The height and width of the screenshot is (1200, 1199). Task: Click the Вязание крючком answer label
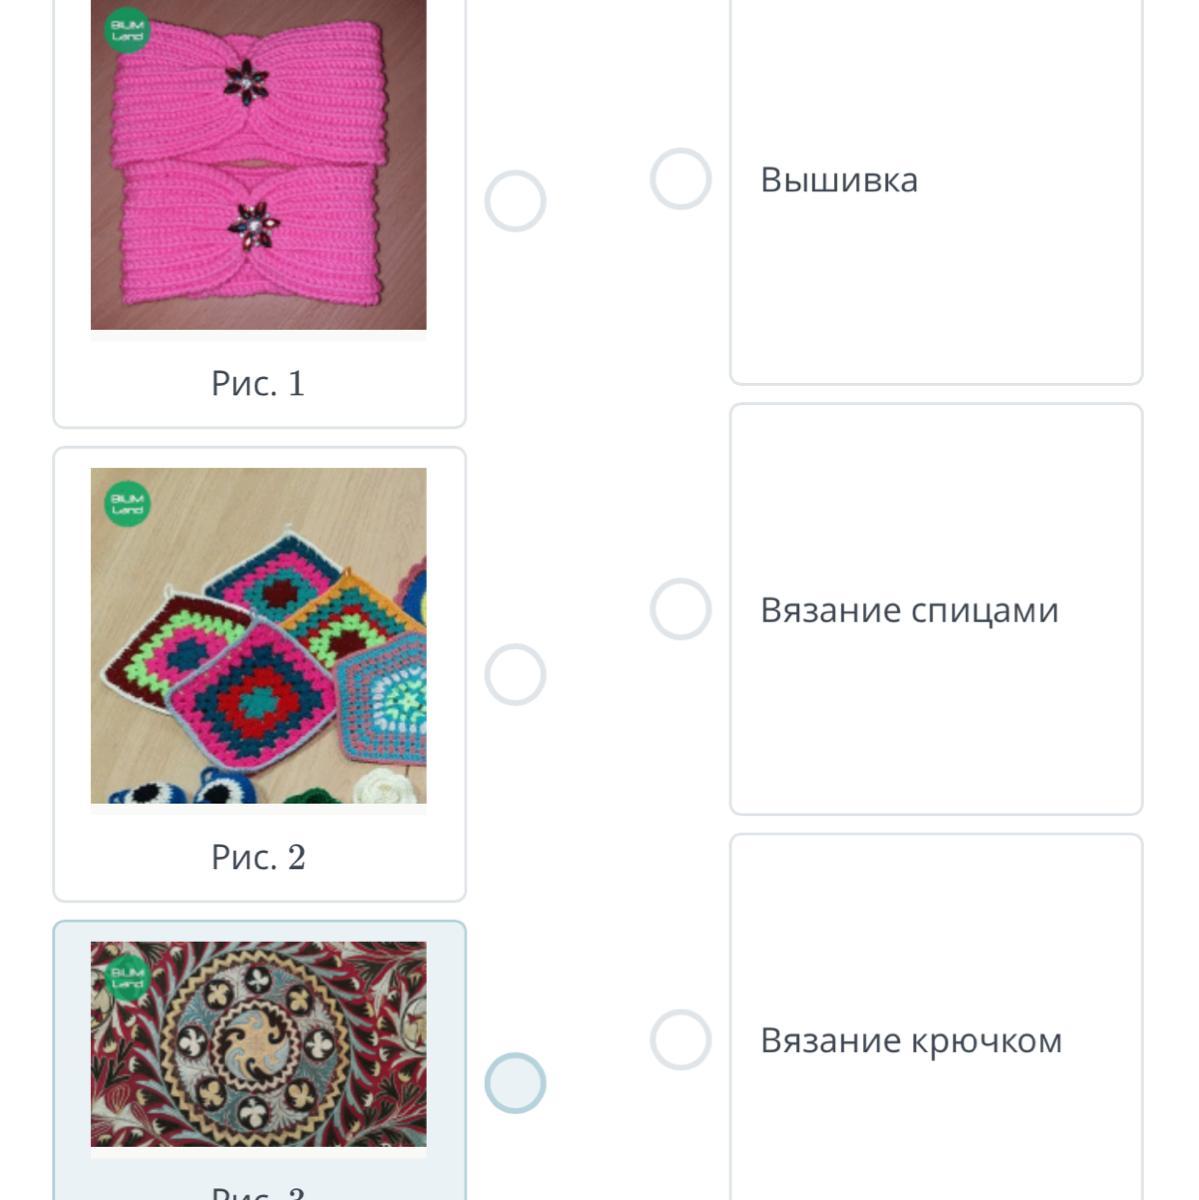click(x=911, y=1040)
